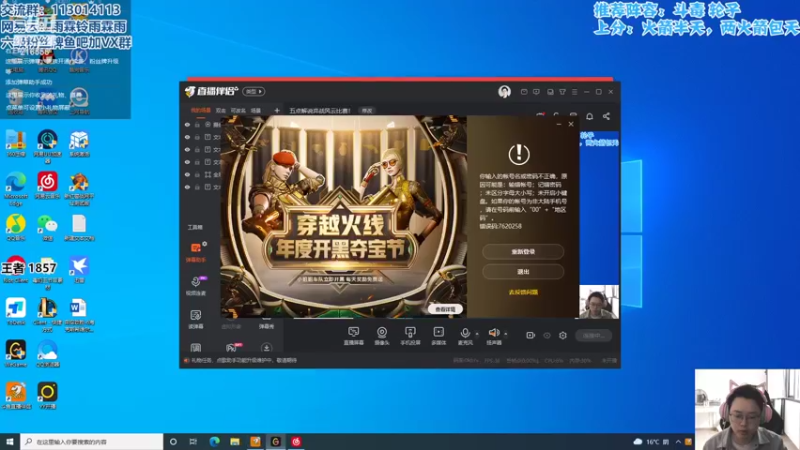This screenshot has height=450, width=800.
Task: Click 退出 exit button in error dialog
Action: [523, 271]
